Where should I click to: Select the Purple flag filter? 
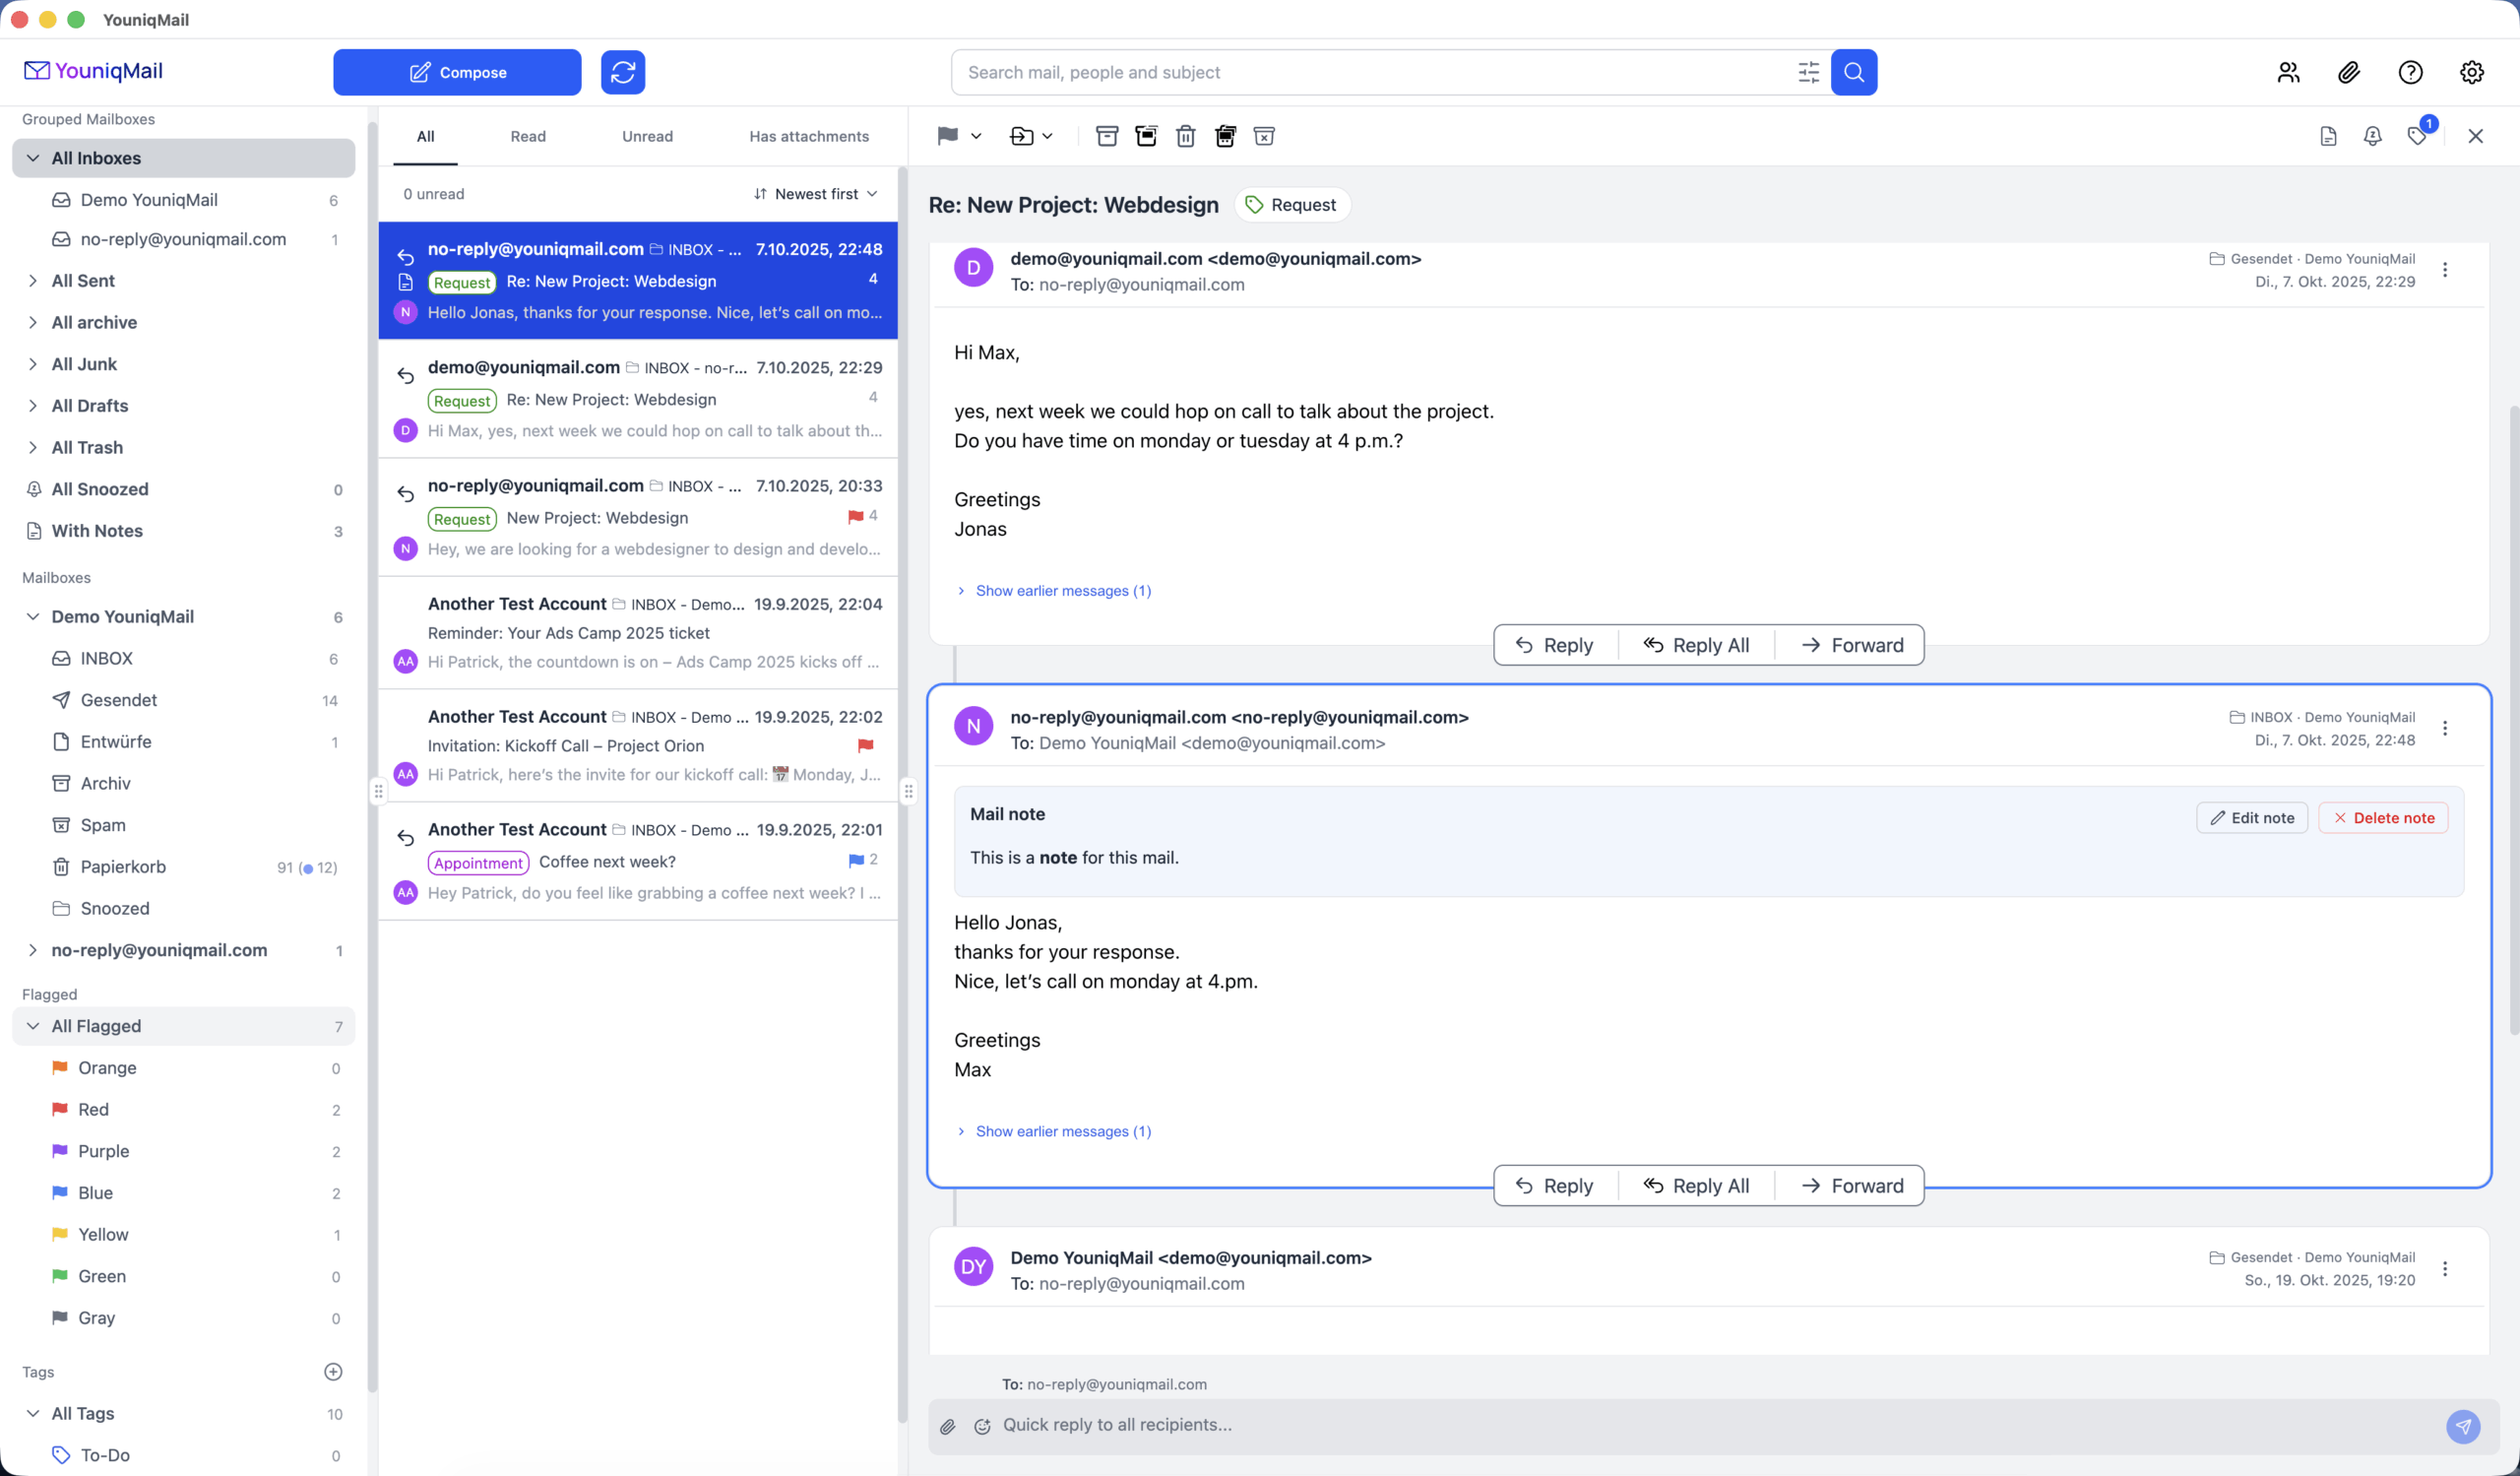tap(103, 1151)
